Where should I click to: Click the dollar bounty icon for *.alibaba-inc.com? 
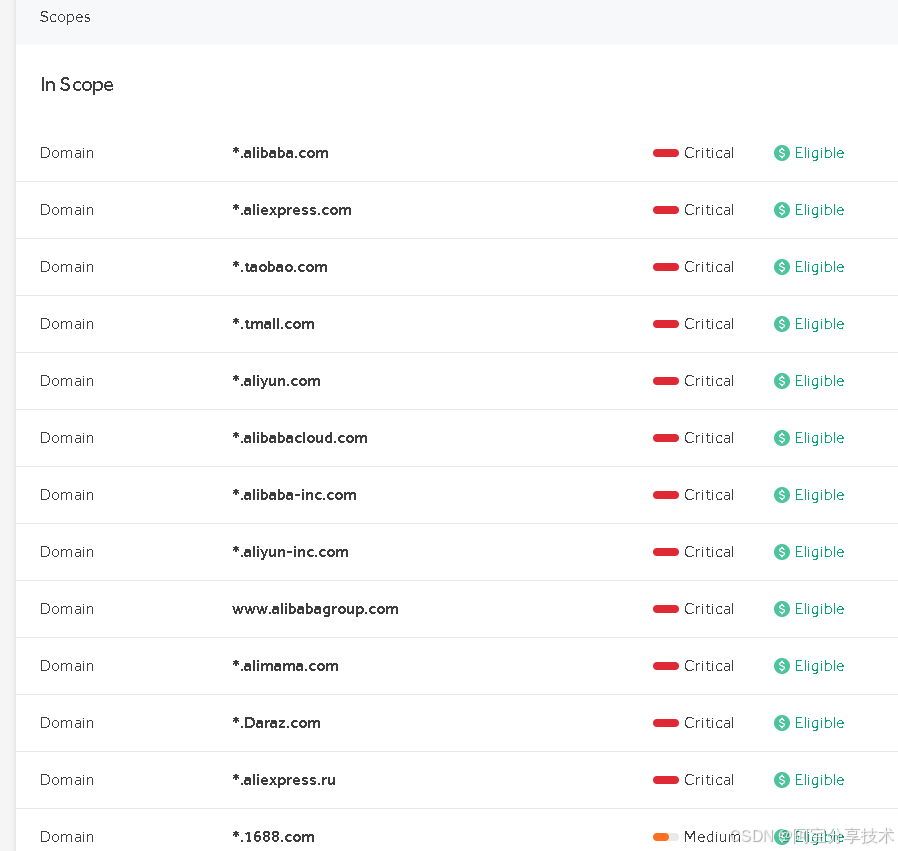[x=781, y=495]
